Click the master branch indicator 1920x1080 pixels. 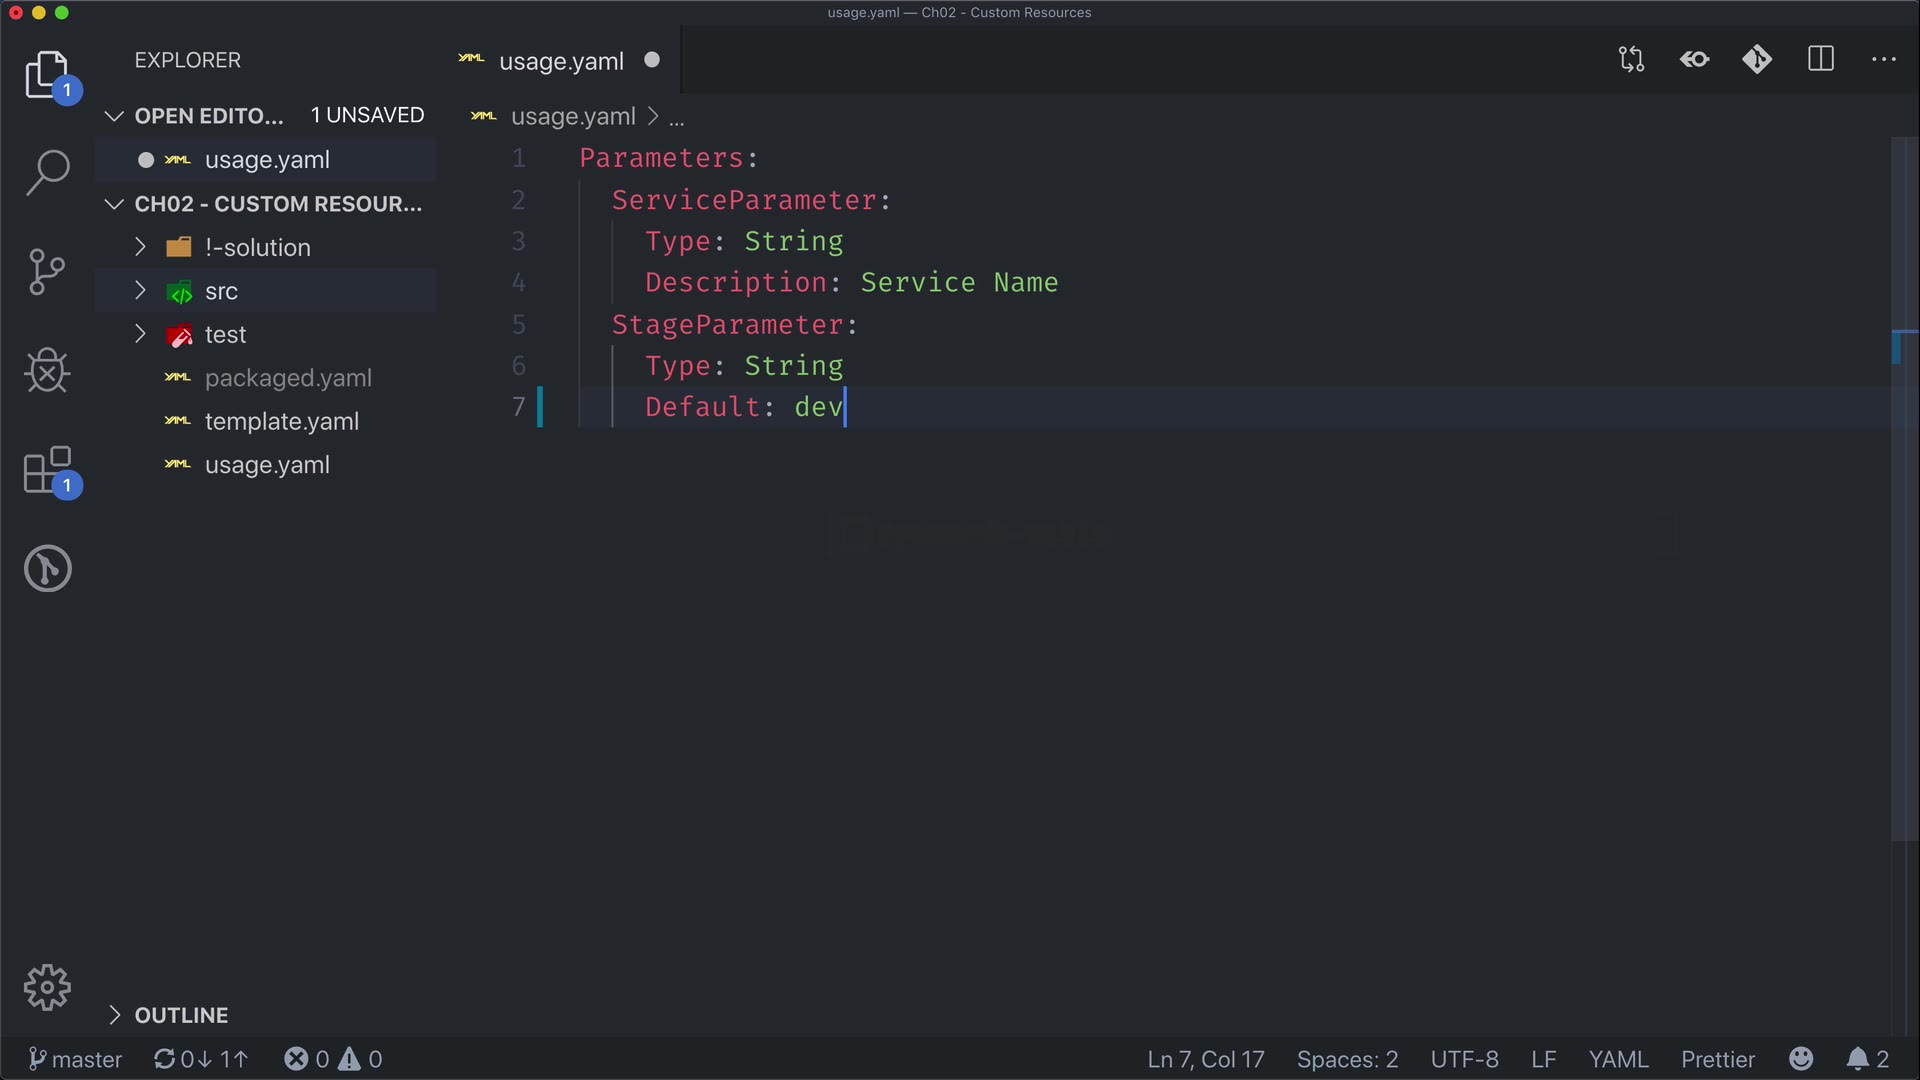pyautogui.click(x=76, y=1059)
